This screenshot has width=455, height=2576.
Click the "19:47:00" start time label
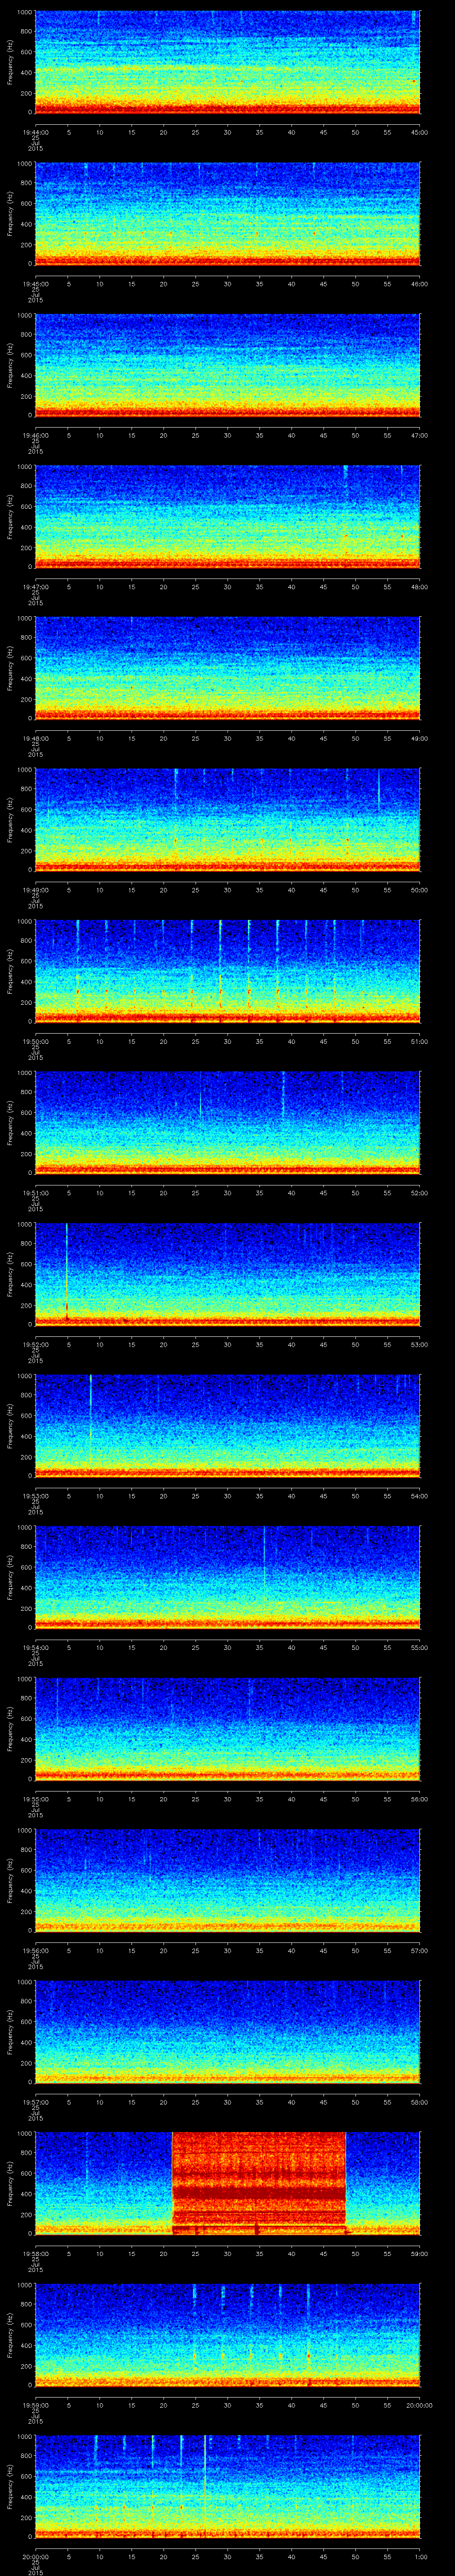pyautogui.click(x=35, y=586)
